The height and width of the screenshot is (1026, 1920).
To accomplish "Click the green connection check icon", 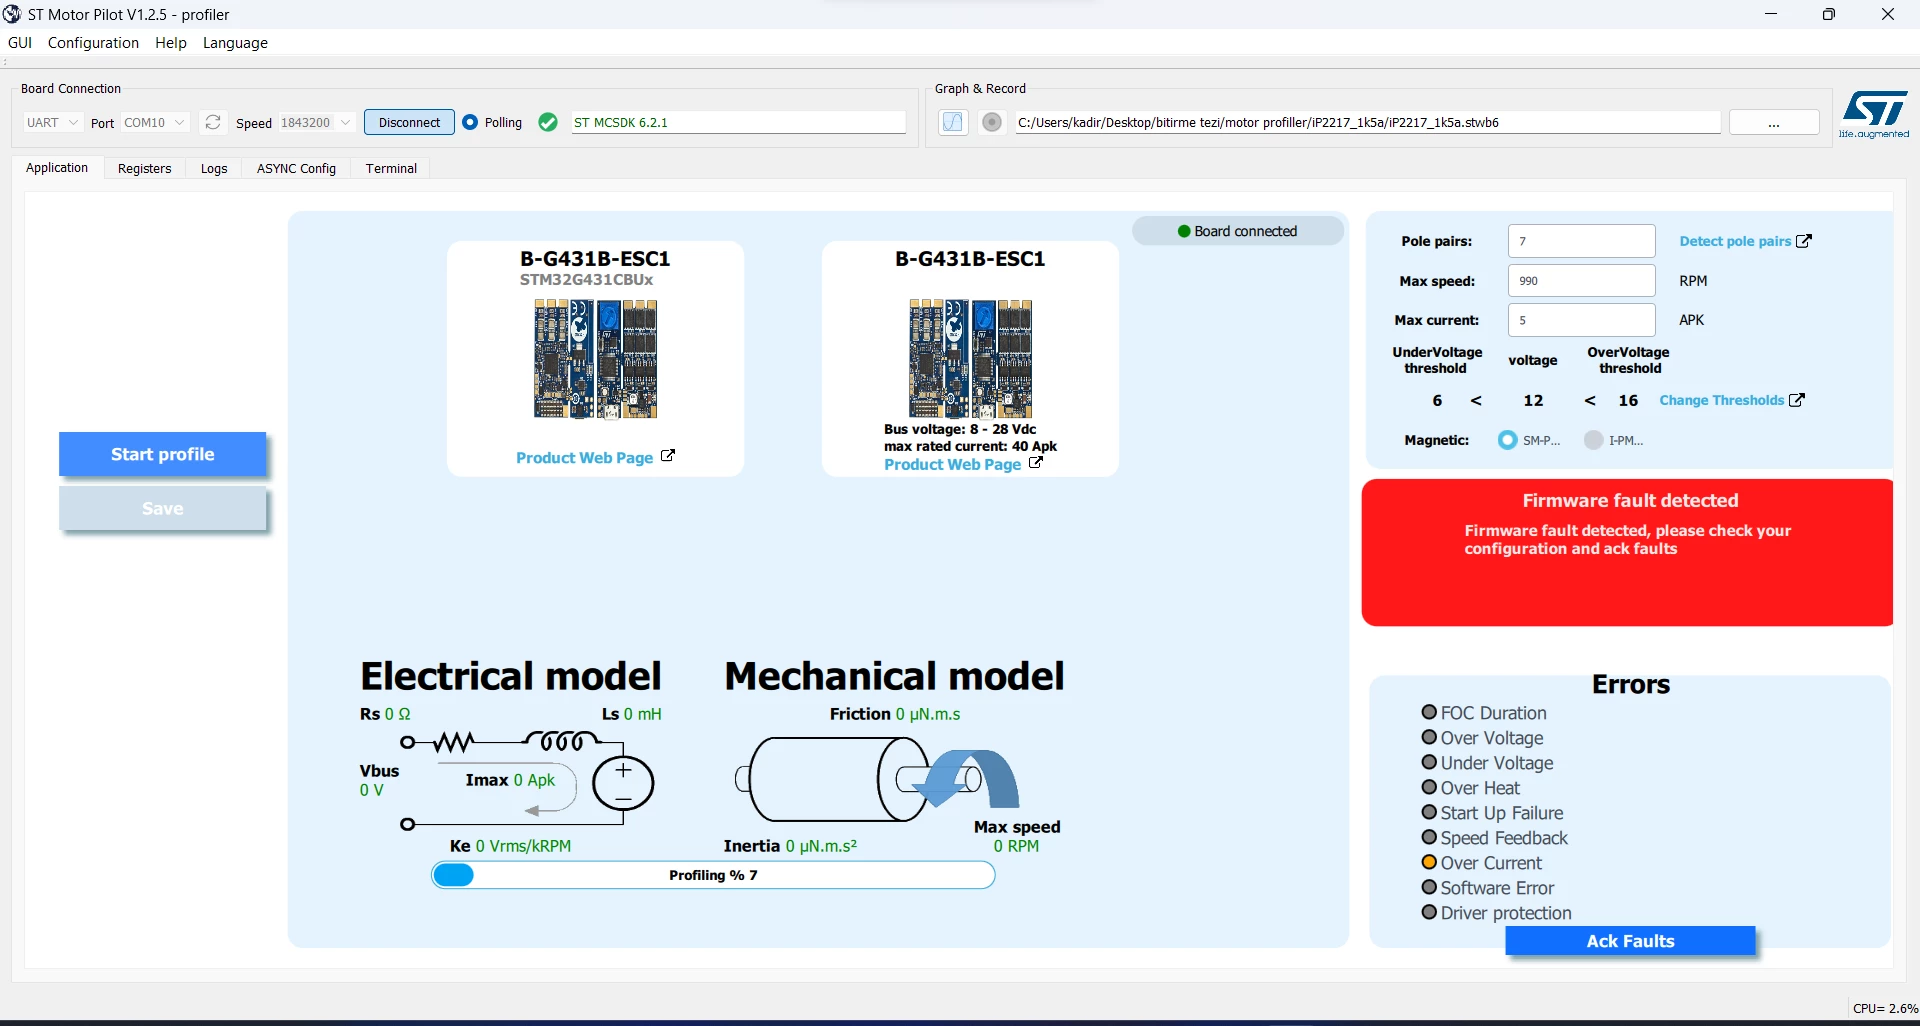I will (x=548, y=122).
